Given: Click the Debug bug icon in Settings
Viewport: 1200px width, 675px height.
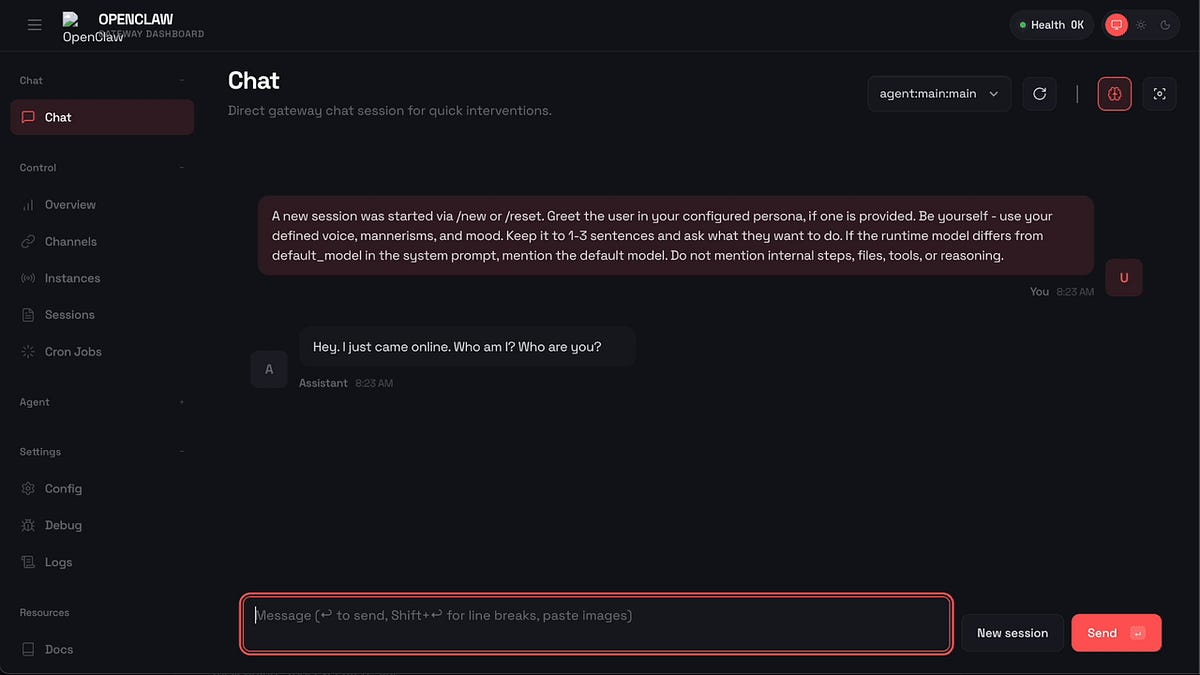Looking at the screenshot, I should pyautogui.click(x=27, y=524).
